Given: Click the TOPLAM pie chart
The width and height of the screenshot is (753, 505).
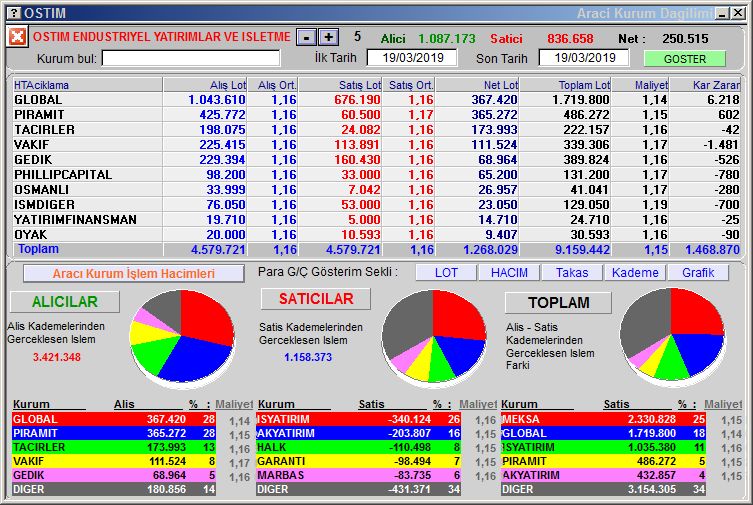Looking at the screenshot, I should (672, 335).
